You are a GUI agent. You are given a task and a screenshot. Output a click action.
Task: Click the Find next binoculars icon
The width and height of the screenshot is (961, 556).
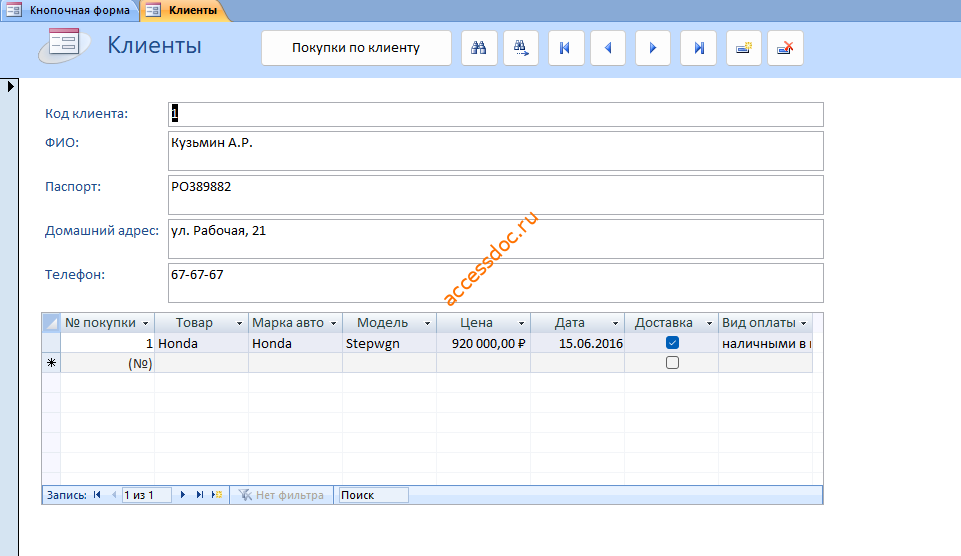pyautogui.click(x=521, y=48)
